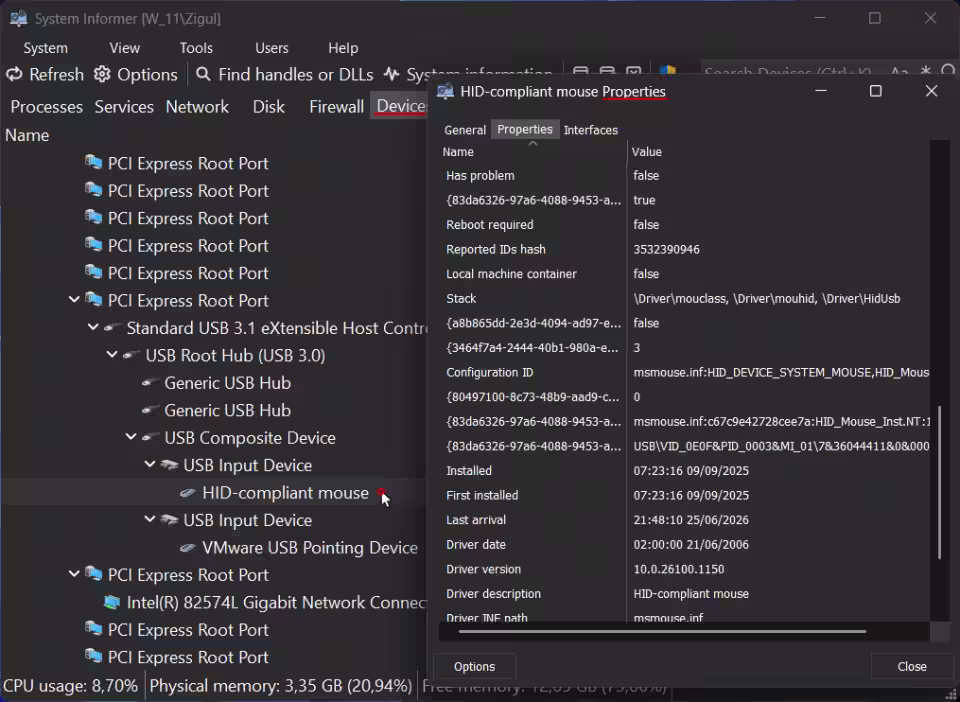Collapse the USB Composite Device node
This screenshot has width=960, height=702.
[131, 438]
